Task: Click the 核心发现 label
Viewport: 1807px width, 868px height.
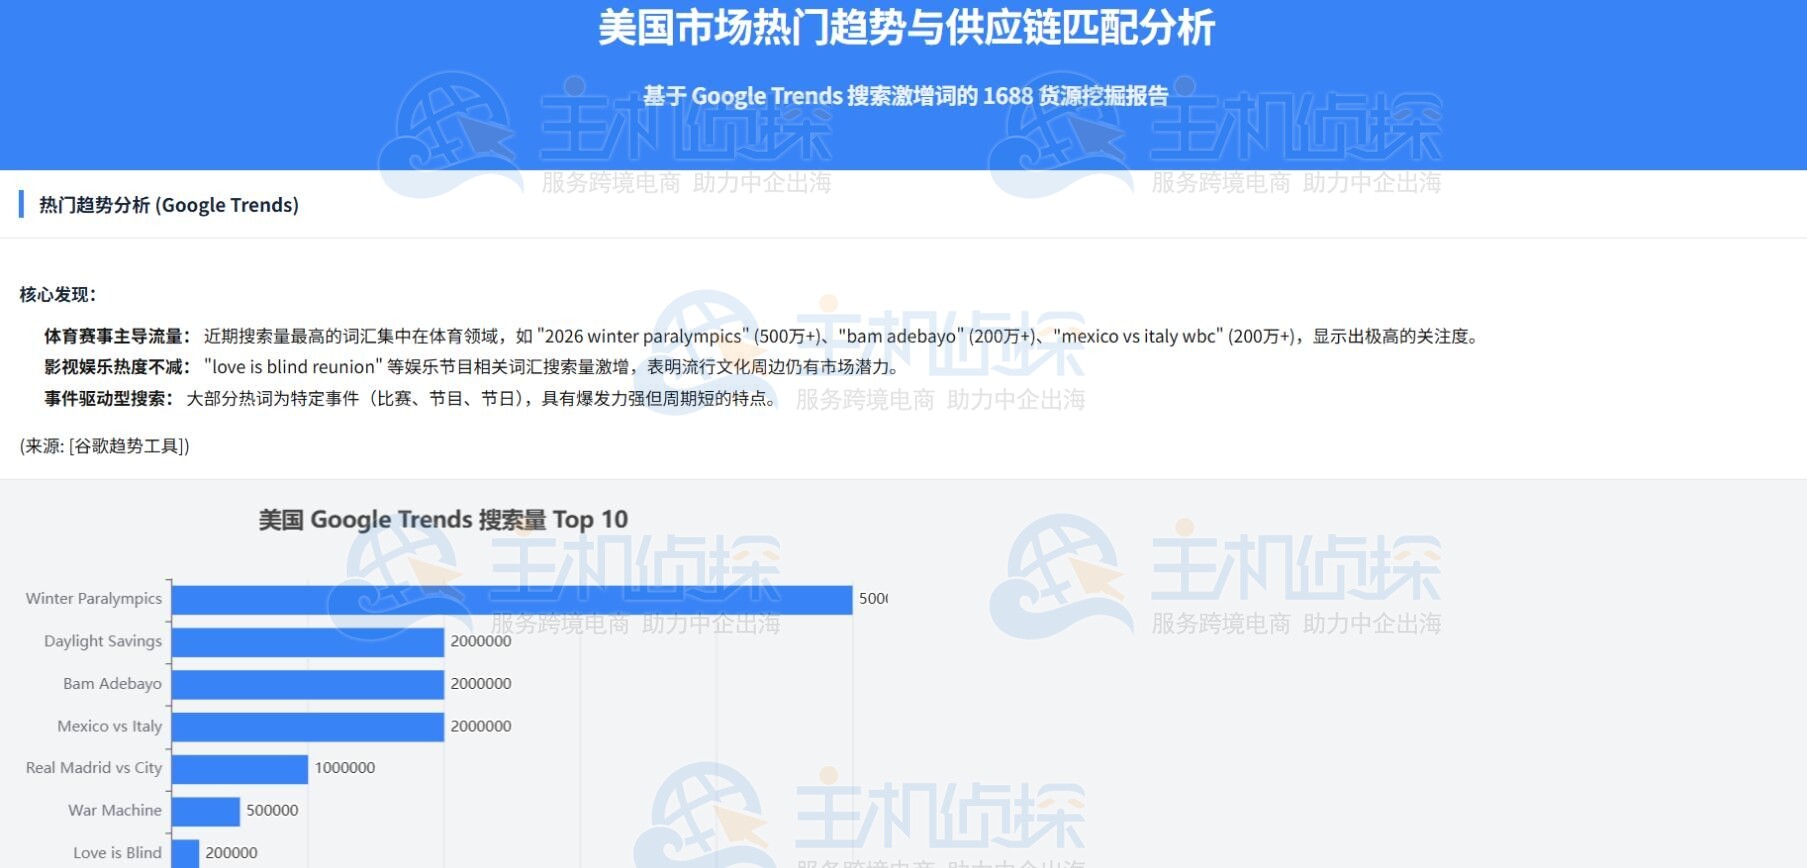Action: 58,295
